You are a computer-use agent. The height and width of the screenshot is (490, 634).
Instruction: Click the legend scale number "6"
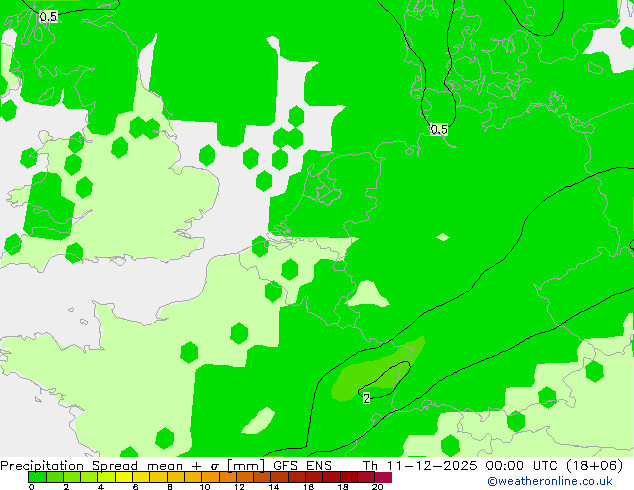pyautogui.click(x=135, y=487)
